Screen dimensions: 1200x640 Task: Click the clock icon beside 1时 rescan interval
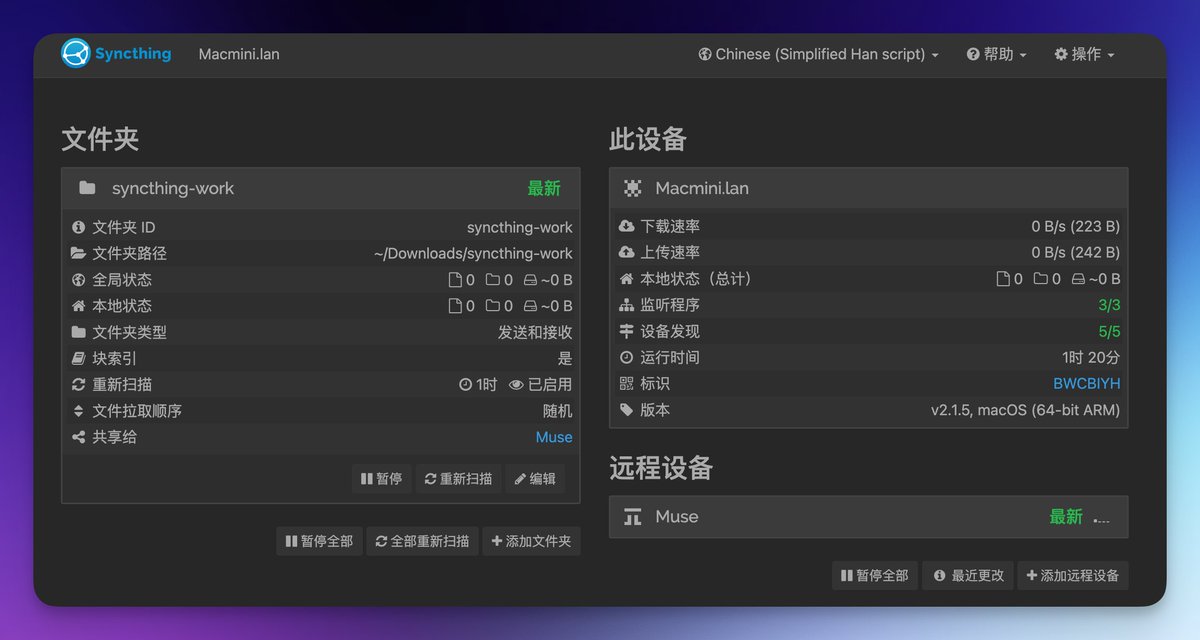465,385
